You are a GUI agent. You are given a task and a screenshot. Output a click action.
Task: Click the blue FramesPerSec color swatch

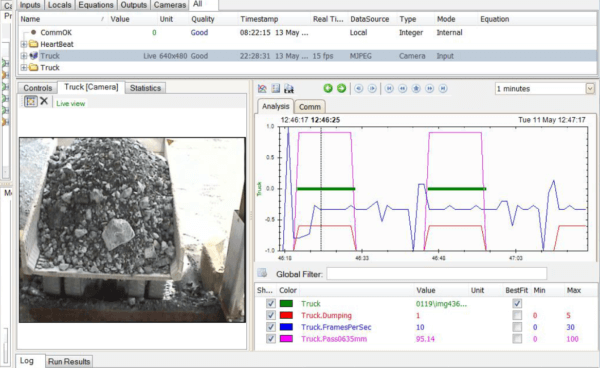286,327
